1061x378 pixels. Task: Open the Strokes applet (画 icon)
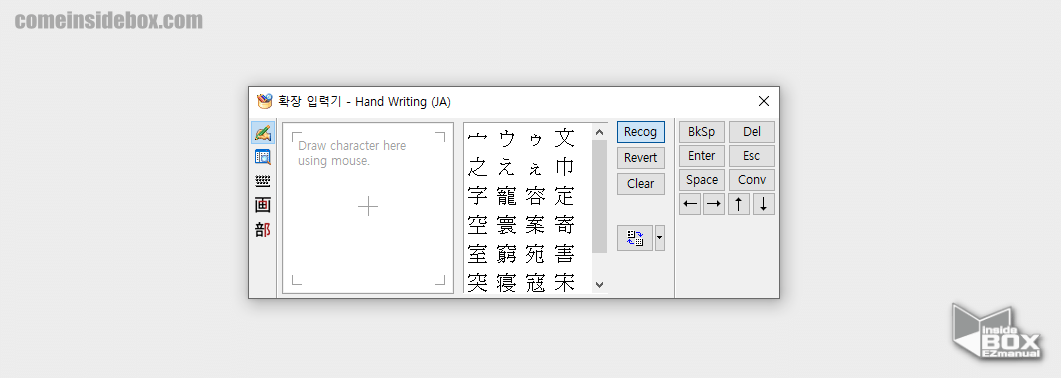(263, 205)
